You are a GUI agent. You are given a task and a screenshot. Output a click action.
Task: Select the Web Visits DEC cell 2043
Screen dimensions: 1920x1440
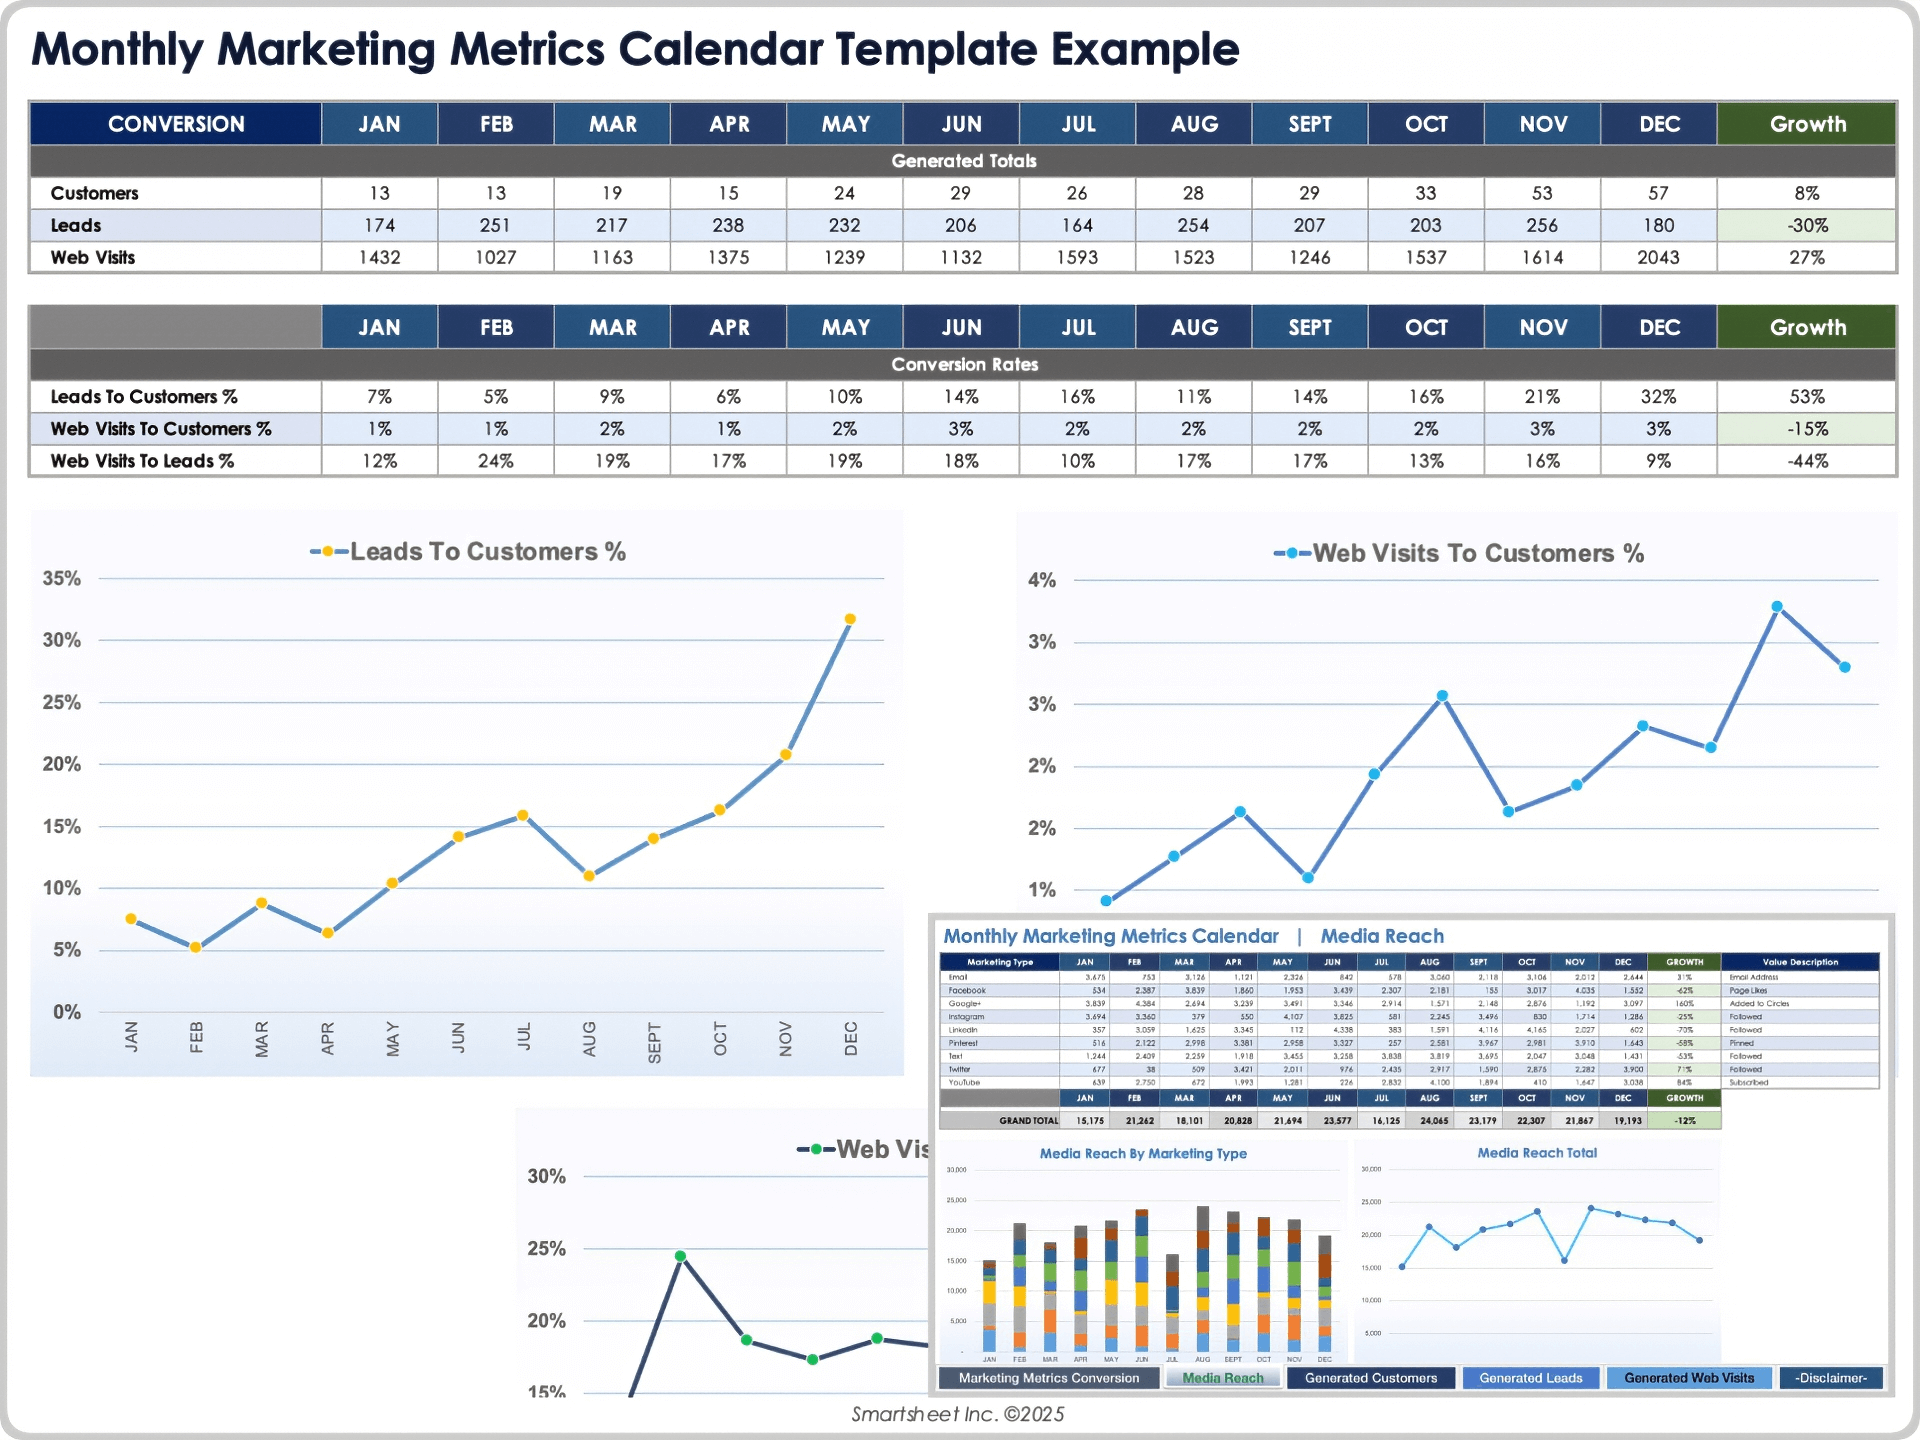click(1658, 257)
